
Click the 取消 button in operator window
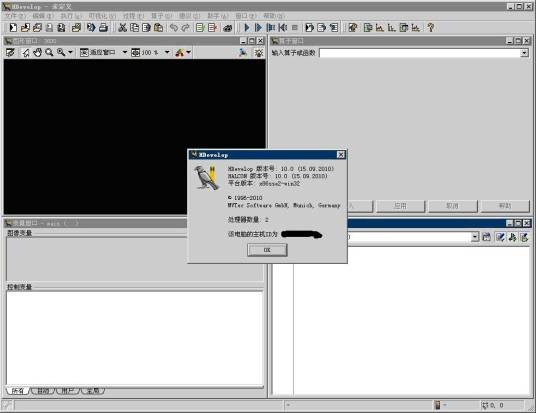tap(452, 206)
